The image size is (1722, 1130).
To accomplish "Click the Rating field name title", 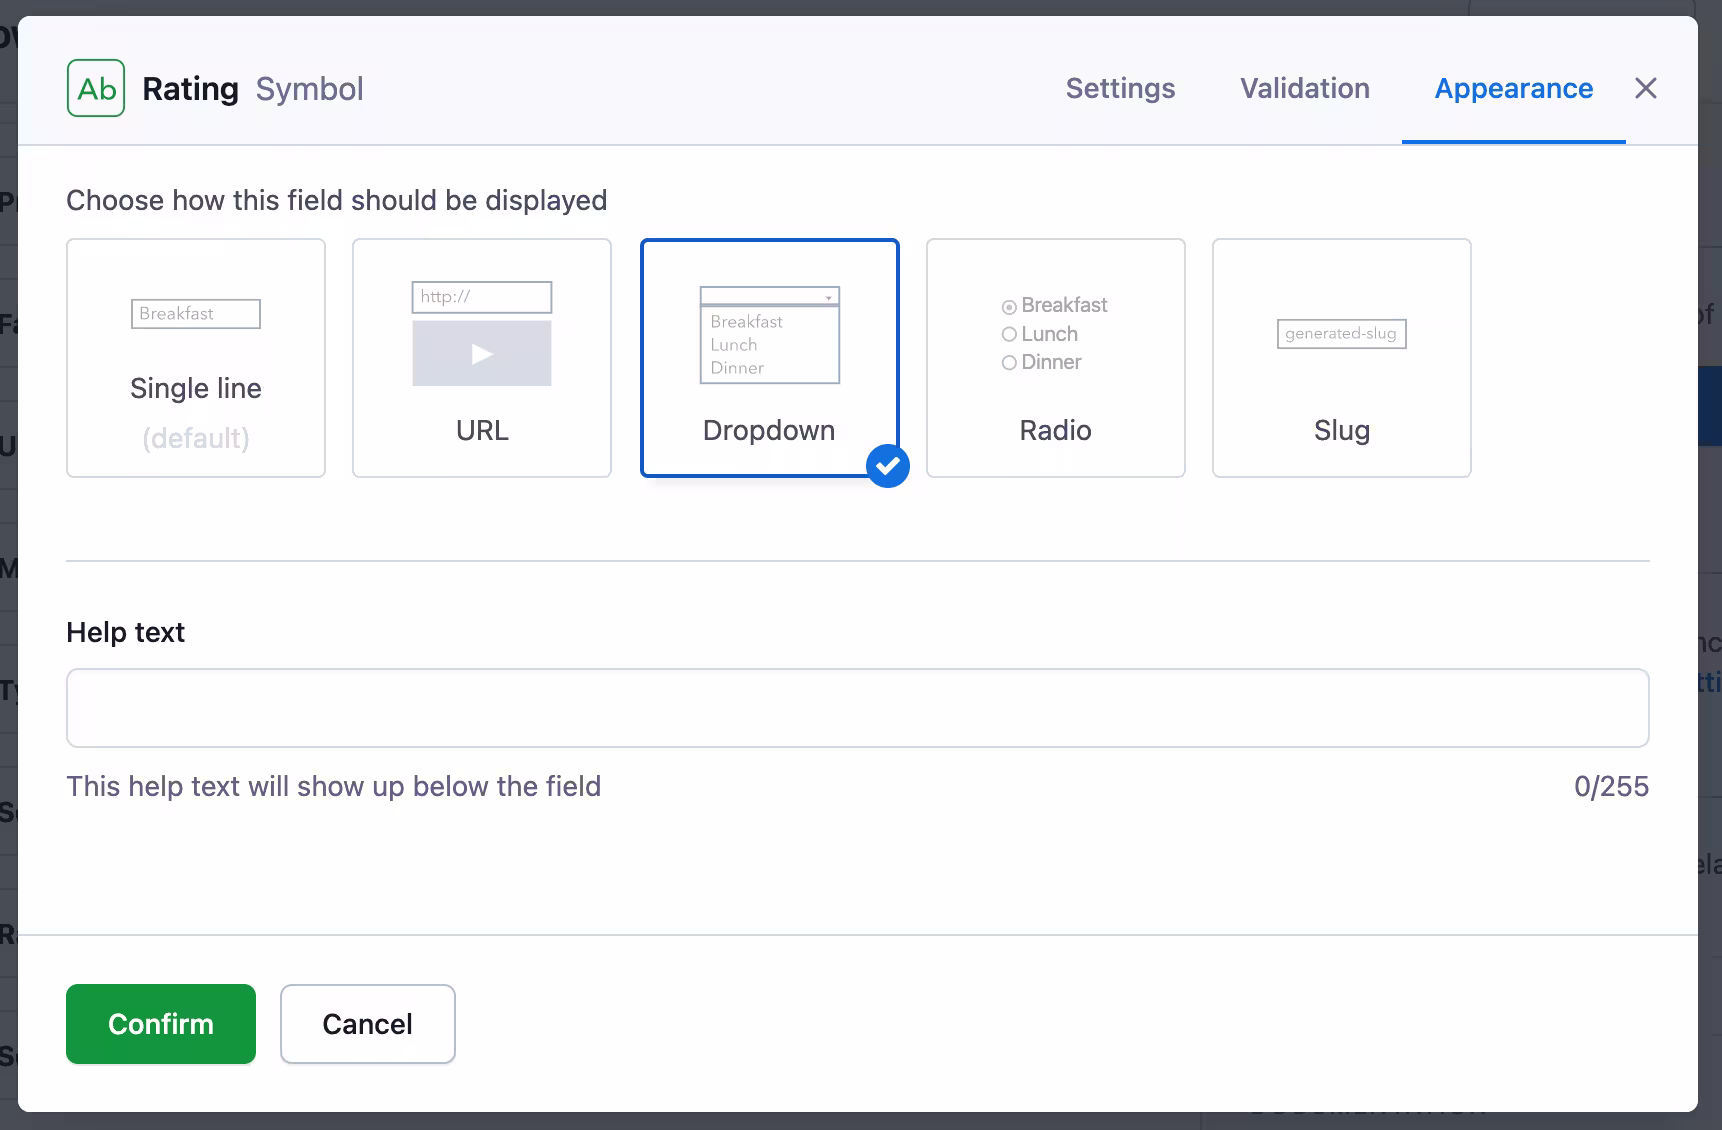I will (190, 88).
